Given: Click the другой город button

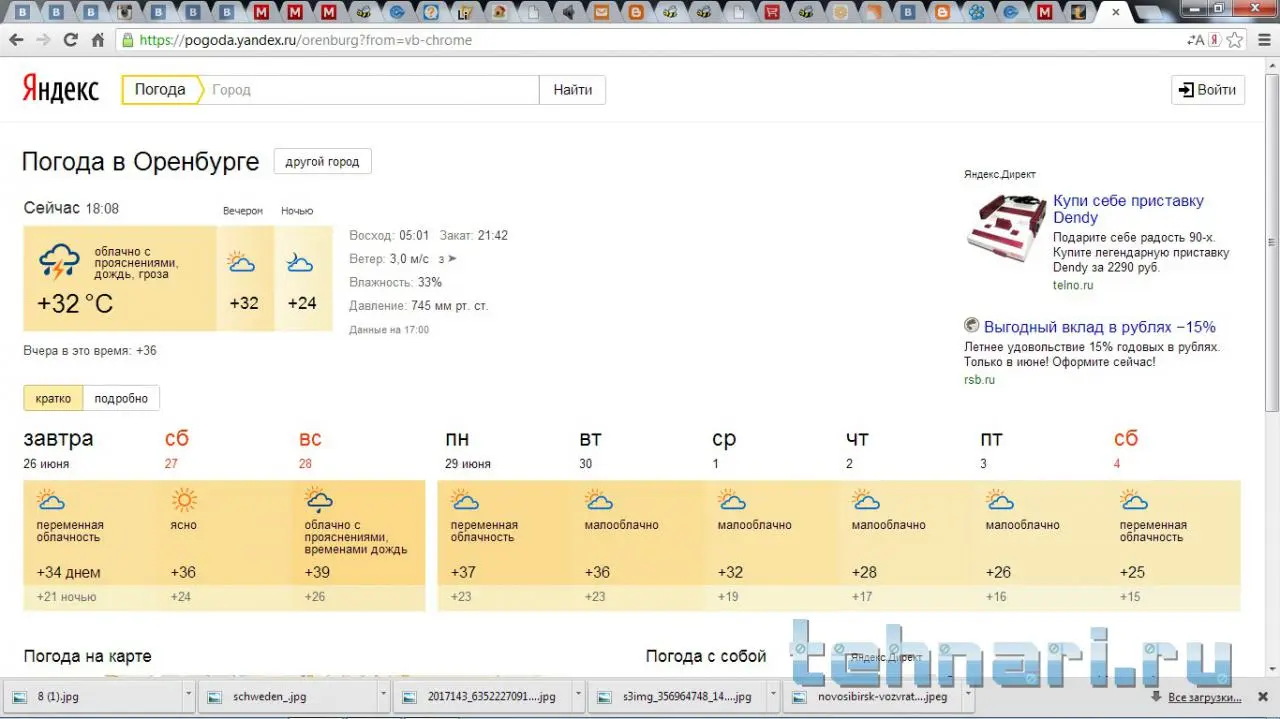Looking at the screenshot, I should pyautogui.click(x=322, y=162).
